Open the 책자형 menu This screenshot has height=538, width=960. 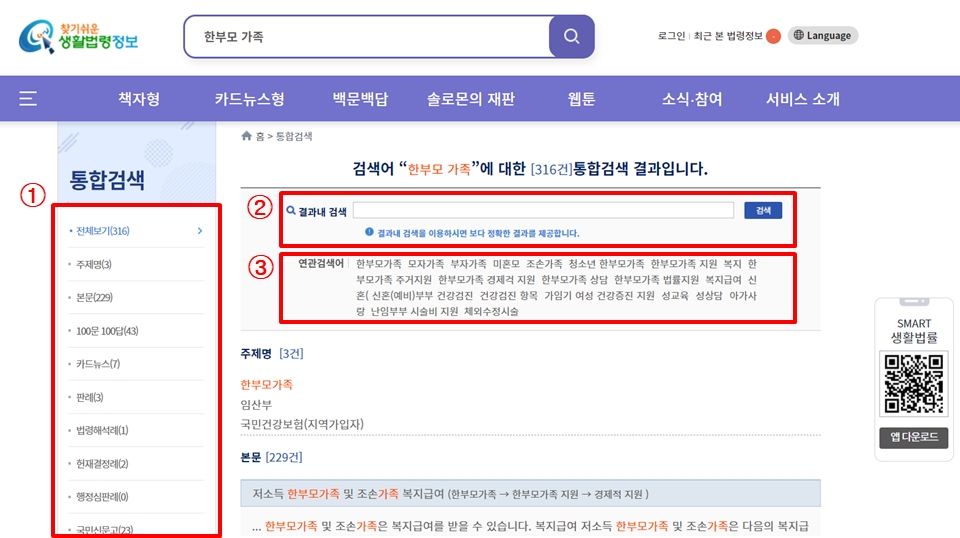click(x=139, y=99)
